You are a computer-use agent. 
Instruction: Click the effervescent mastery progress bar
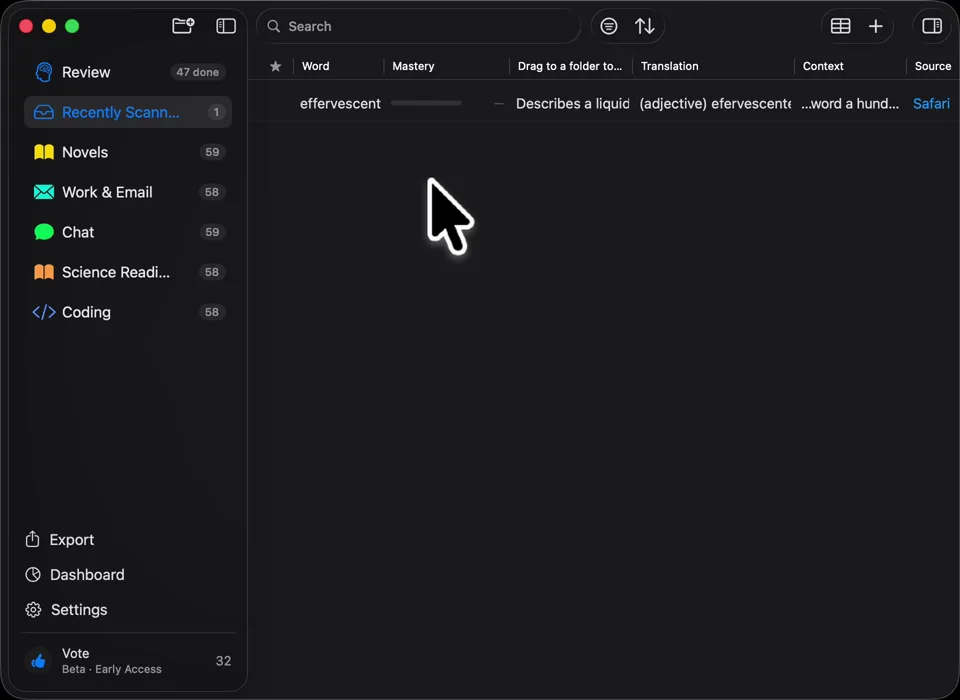(x=426, y=103)
